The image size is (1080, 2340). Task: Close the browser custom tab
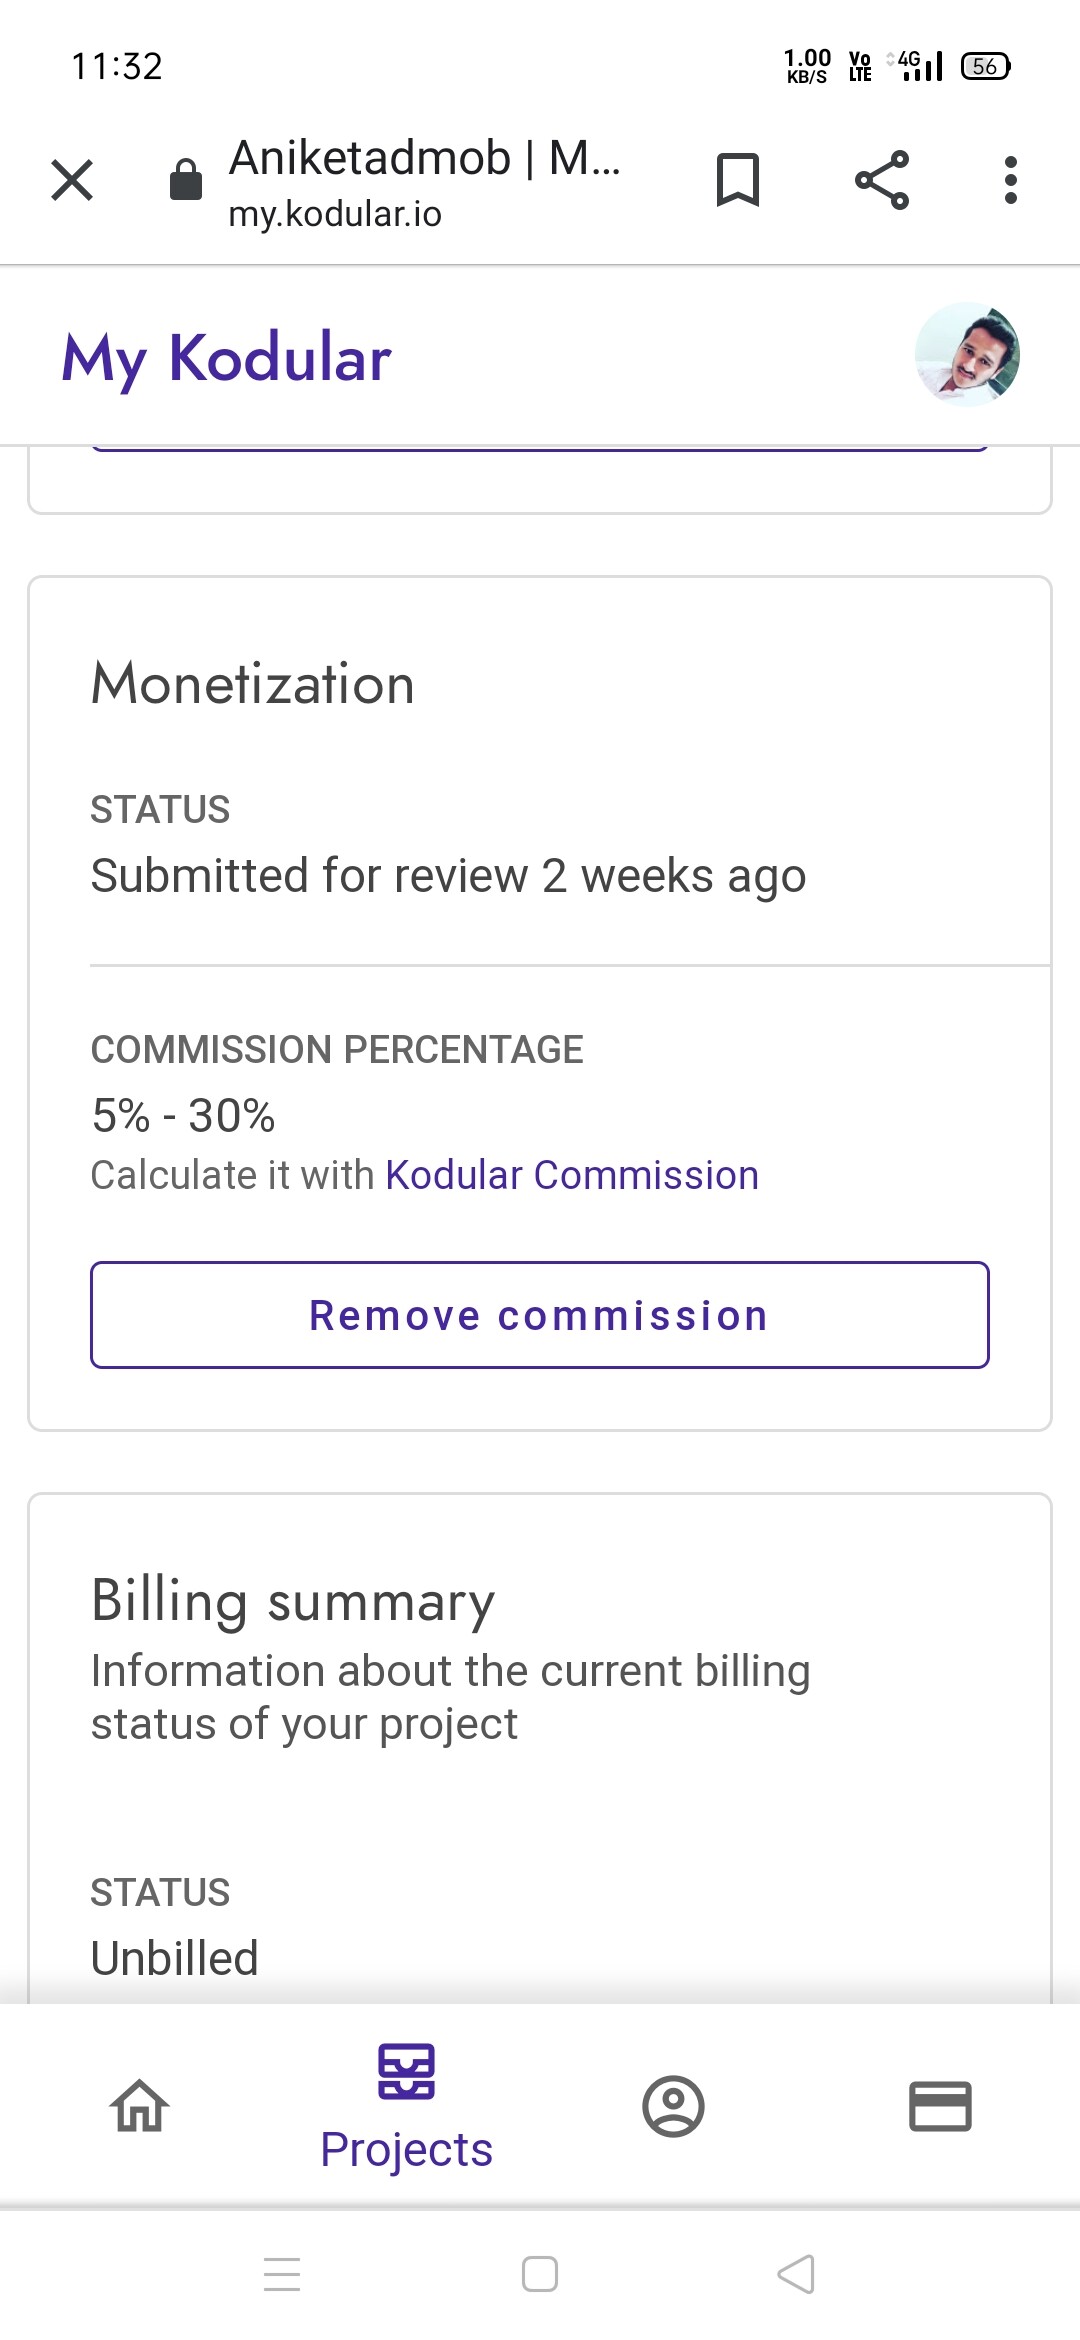click(x=72, y=181)
